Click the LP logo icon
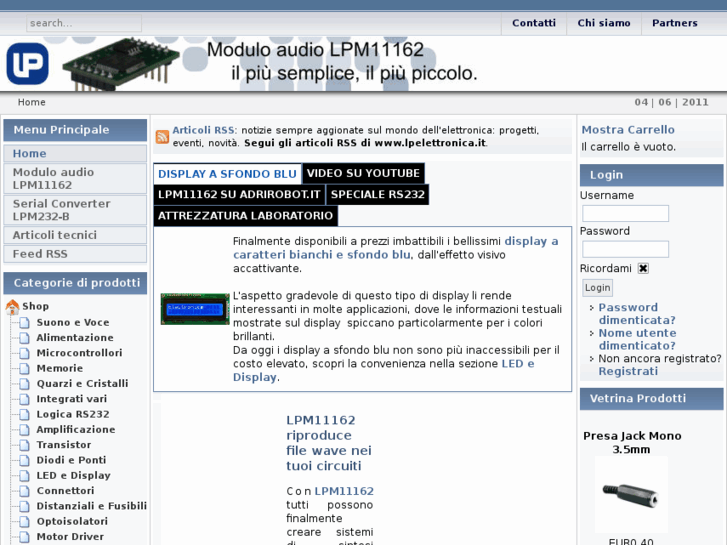The height and width of the screenshot is (545, 727). click(x=27, y=64)
